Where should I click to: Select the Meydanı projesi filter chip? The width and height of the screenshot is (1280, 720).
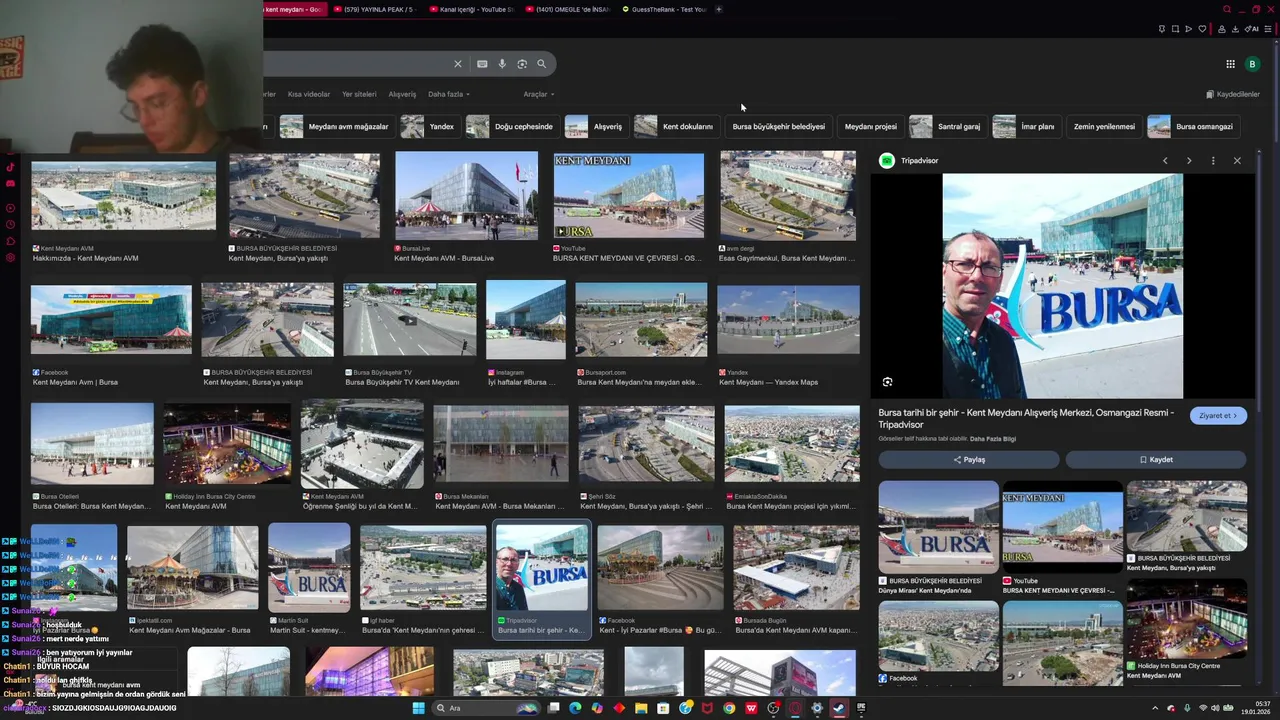tap(870, 127)
